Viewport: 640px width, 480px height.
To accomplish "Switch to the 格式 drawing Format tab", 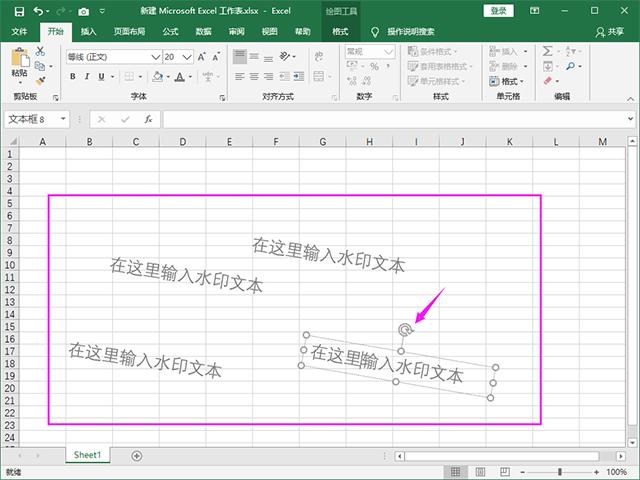I will [x=340, y=31].
